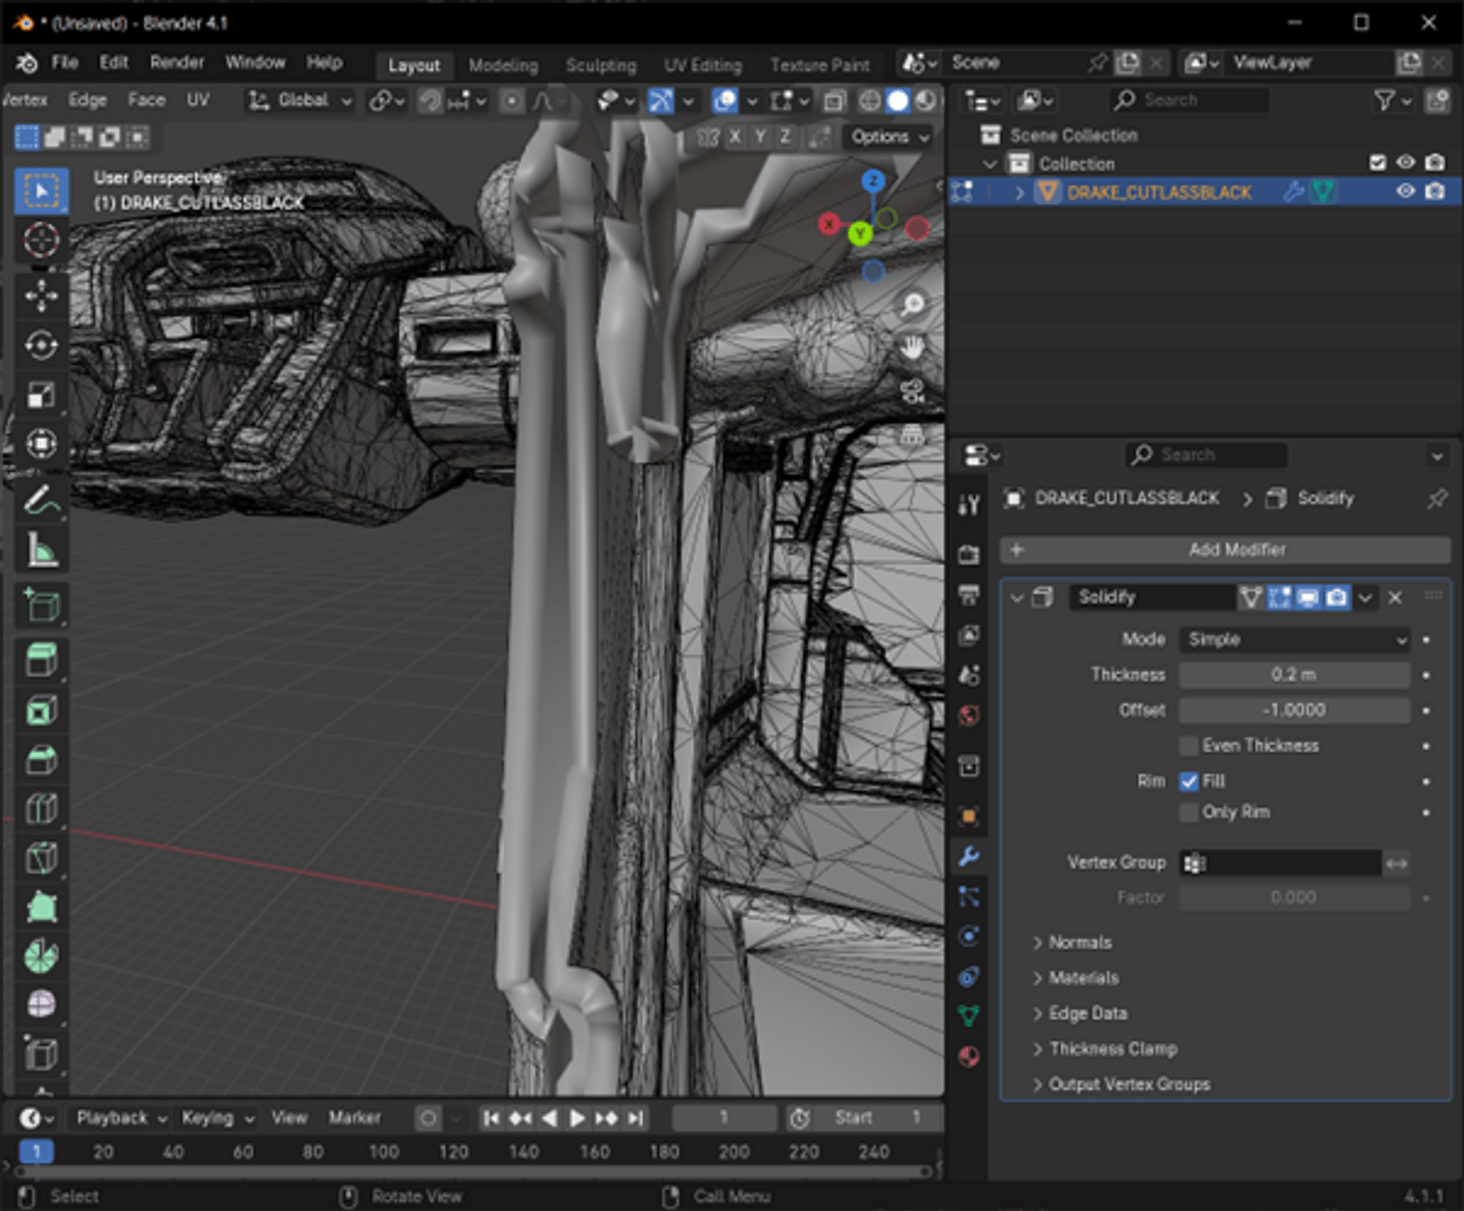The height and width of the screenshot is (1211, 1464).
Task: Select the Rotate tool
Action: [41, 344]
